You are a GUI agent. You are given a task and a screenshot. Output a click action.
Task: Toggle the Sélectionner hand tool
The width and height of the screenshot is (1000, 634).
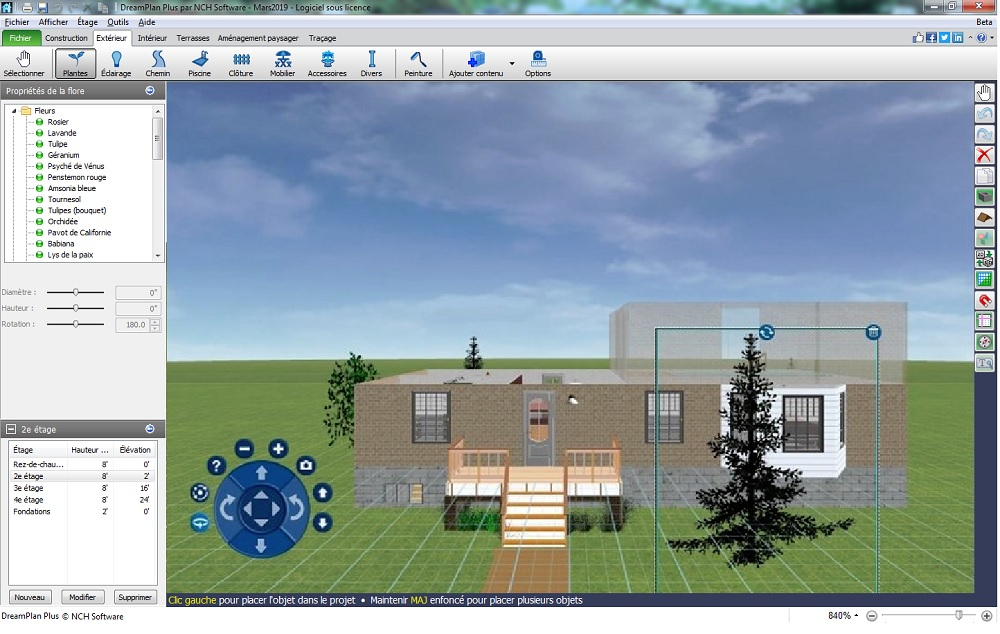pos(24,64)
